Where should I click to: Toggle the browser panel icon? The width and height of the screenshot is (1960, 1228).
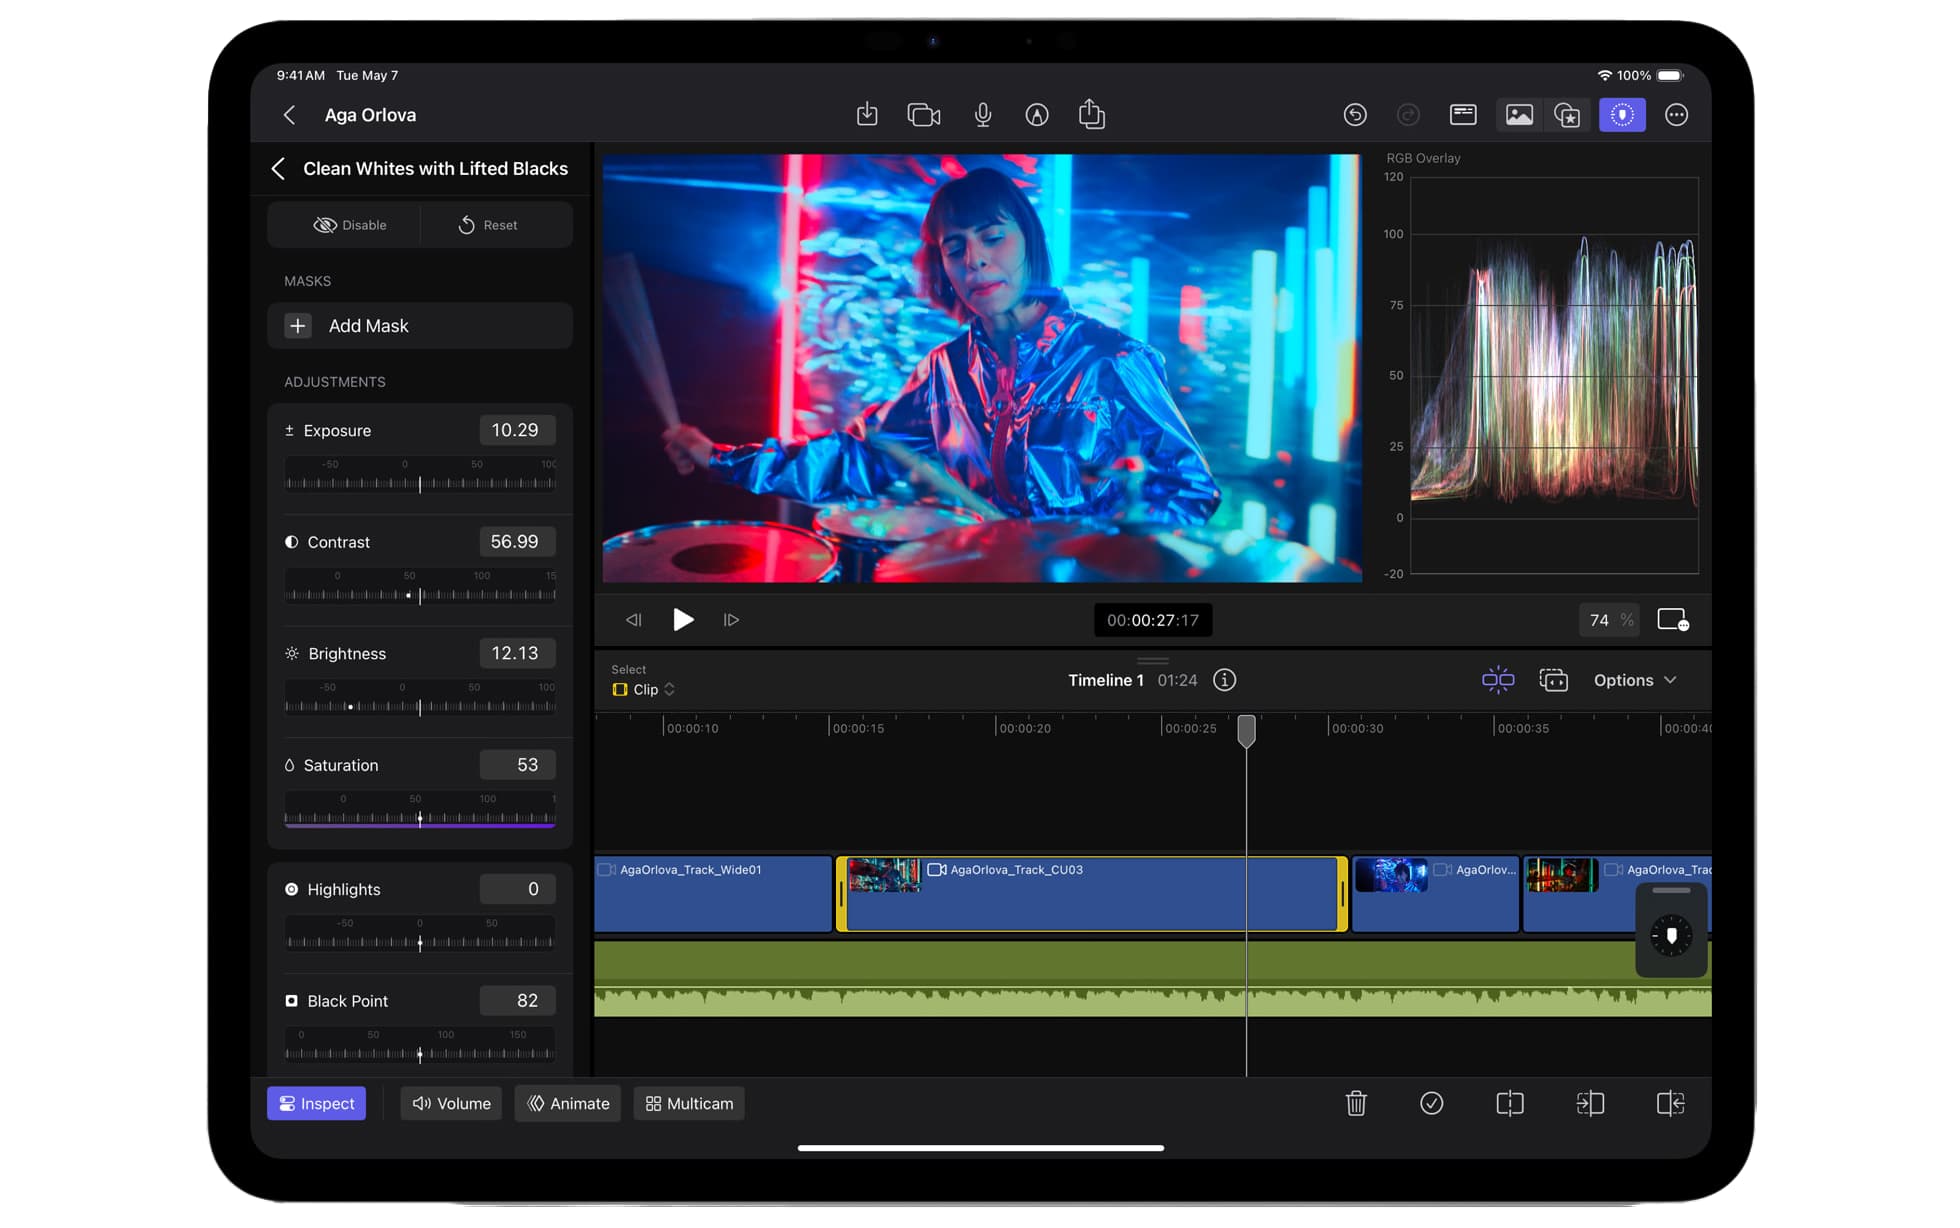click(x=1463, y=115)
